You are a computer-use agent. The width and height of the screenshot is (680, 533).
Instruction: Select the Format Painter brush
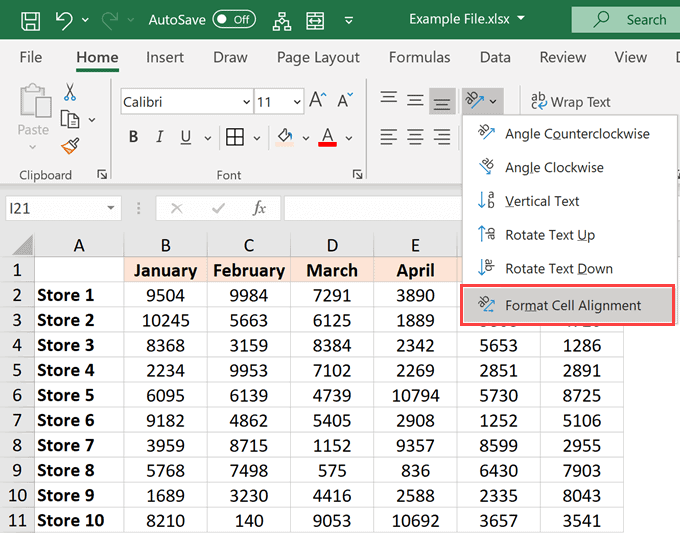tap(70, 146)
